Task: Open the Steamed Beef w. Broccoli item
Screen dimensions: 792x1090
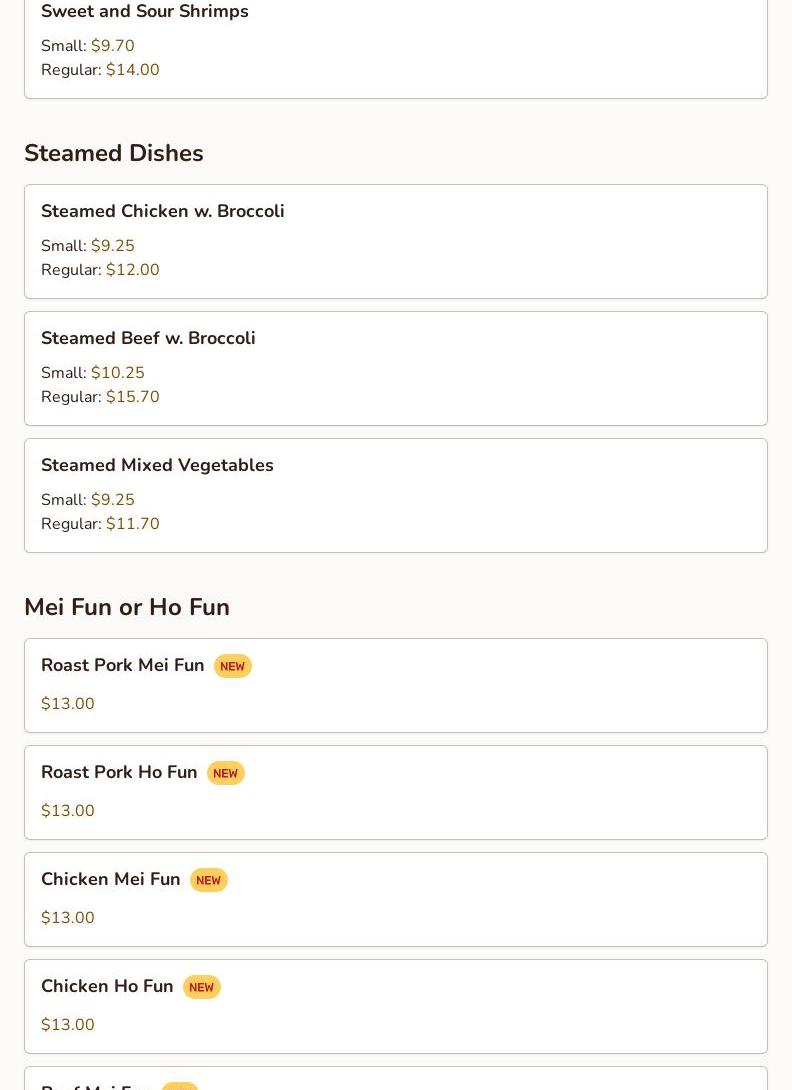Action: click(396, 368)
